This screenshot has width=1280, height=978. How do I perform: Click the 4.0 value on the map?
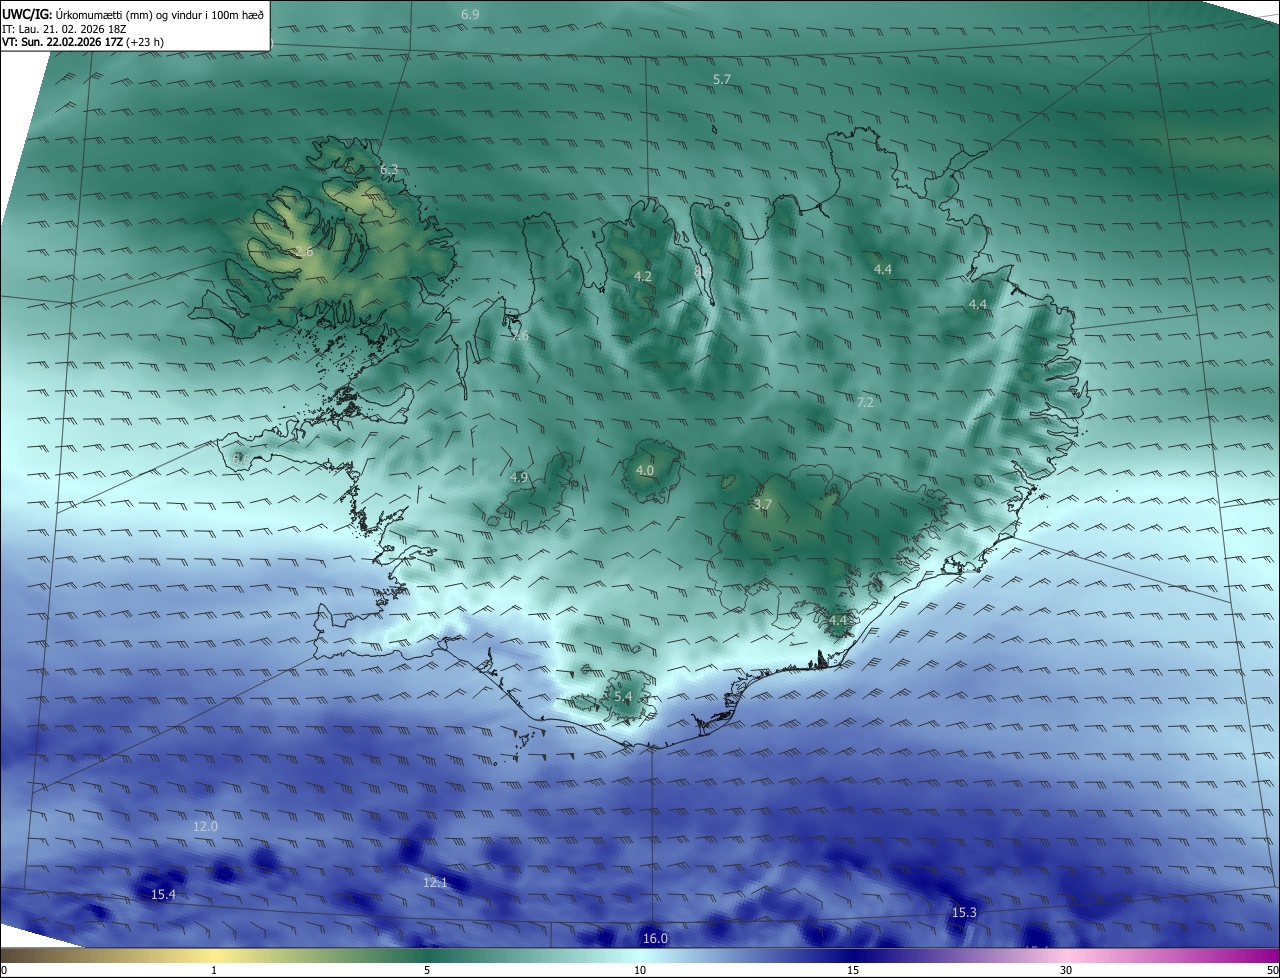(x=645, y=470)
